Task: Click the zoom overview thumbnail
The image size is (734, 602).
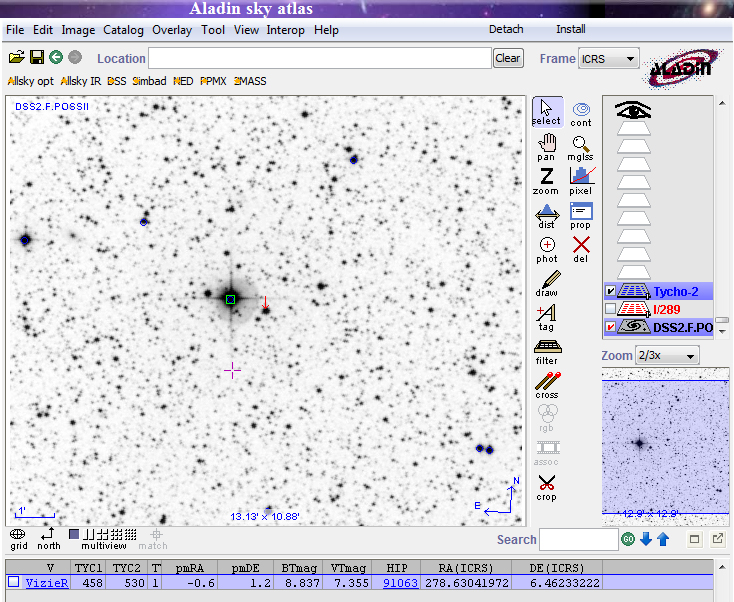Action: click(x=665, y=446)
